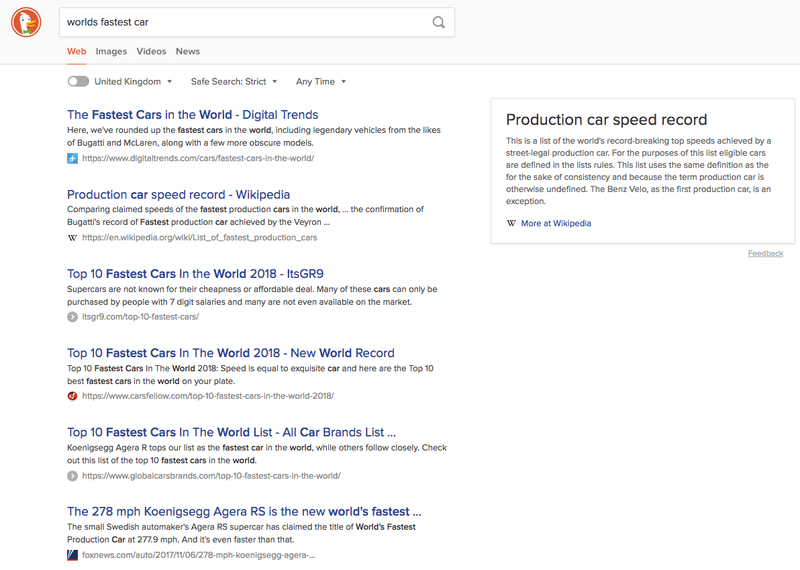Click snippet starting 'Comparing claimed speeds'
The image size is (800, 570).
(x=245, y=215)
